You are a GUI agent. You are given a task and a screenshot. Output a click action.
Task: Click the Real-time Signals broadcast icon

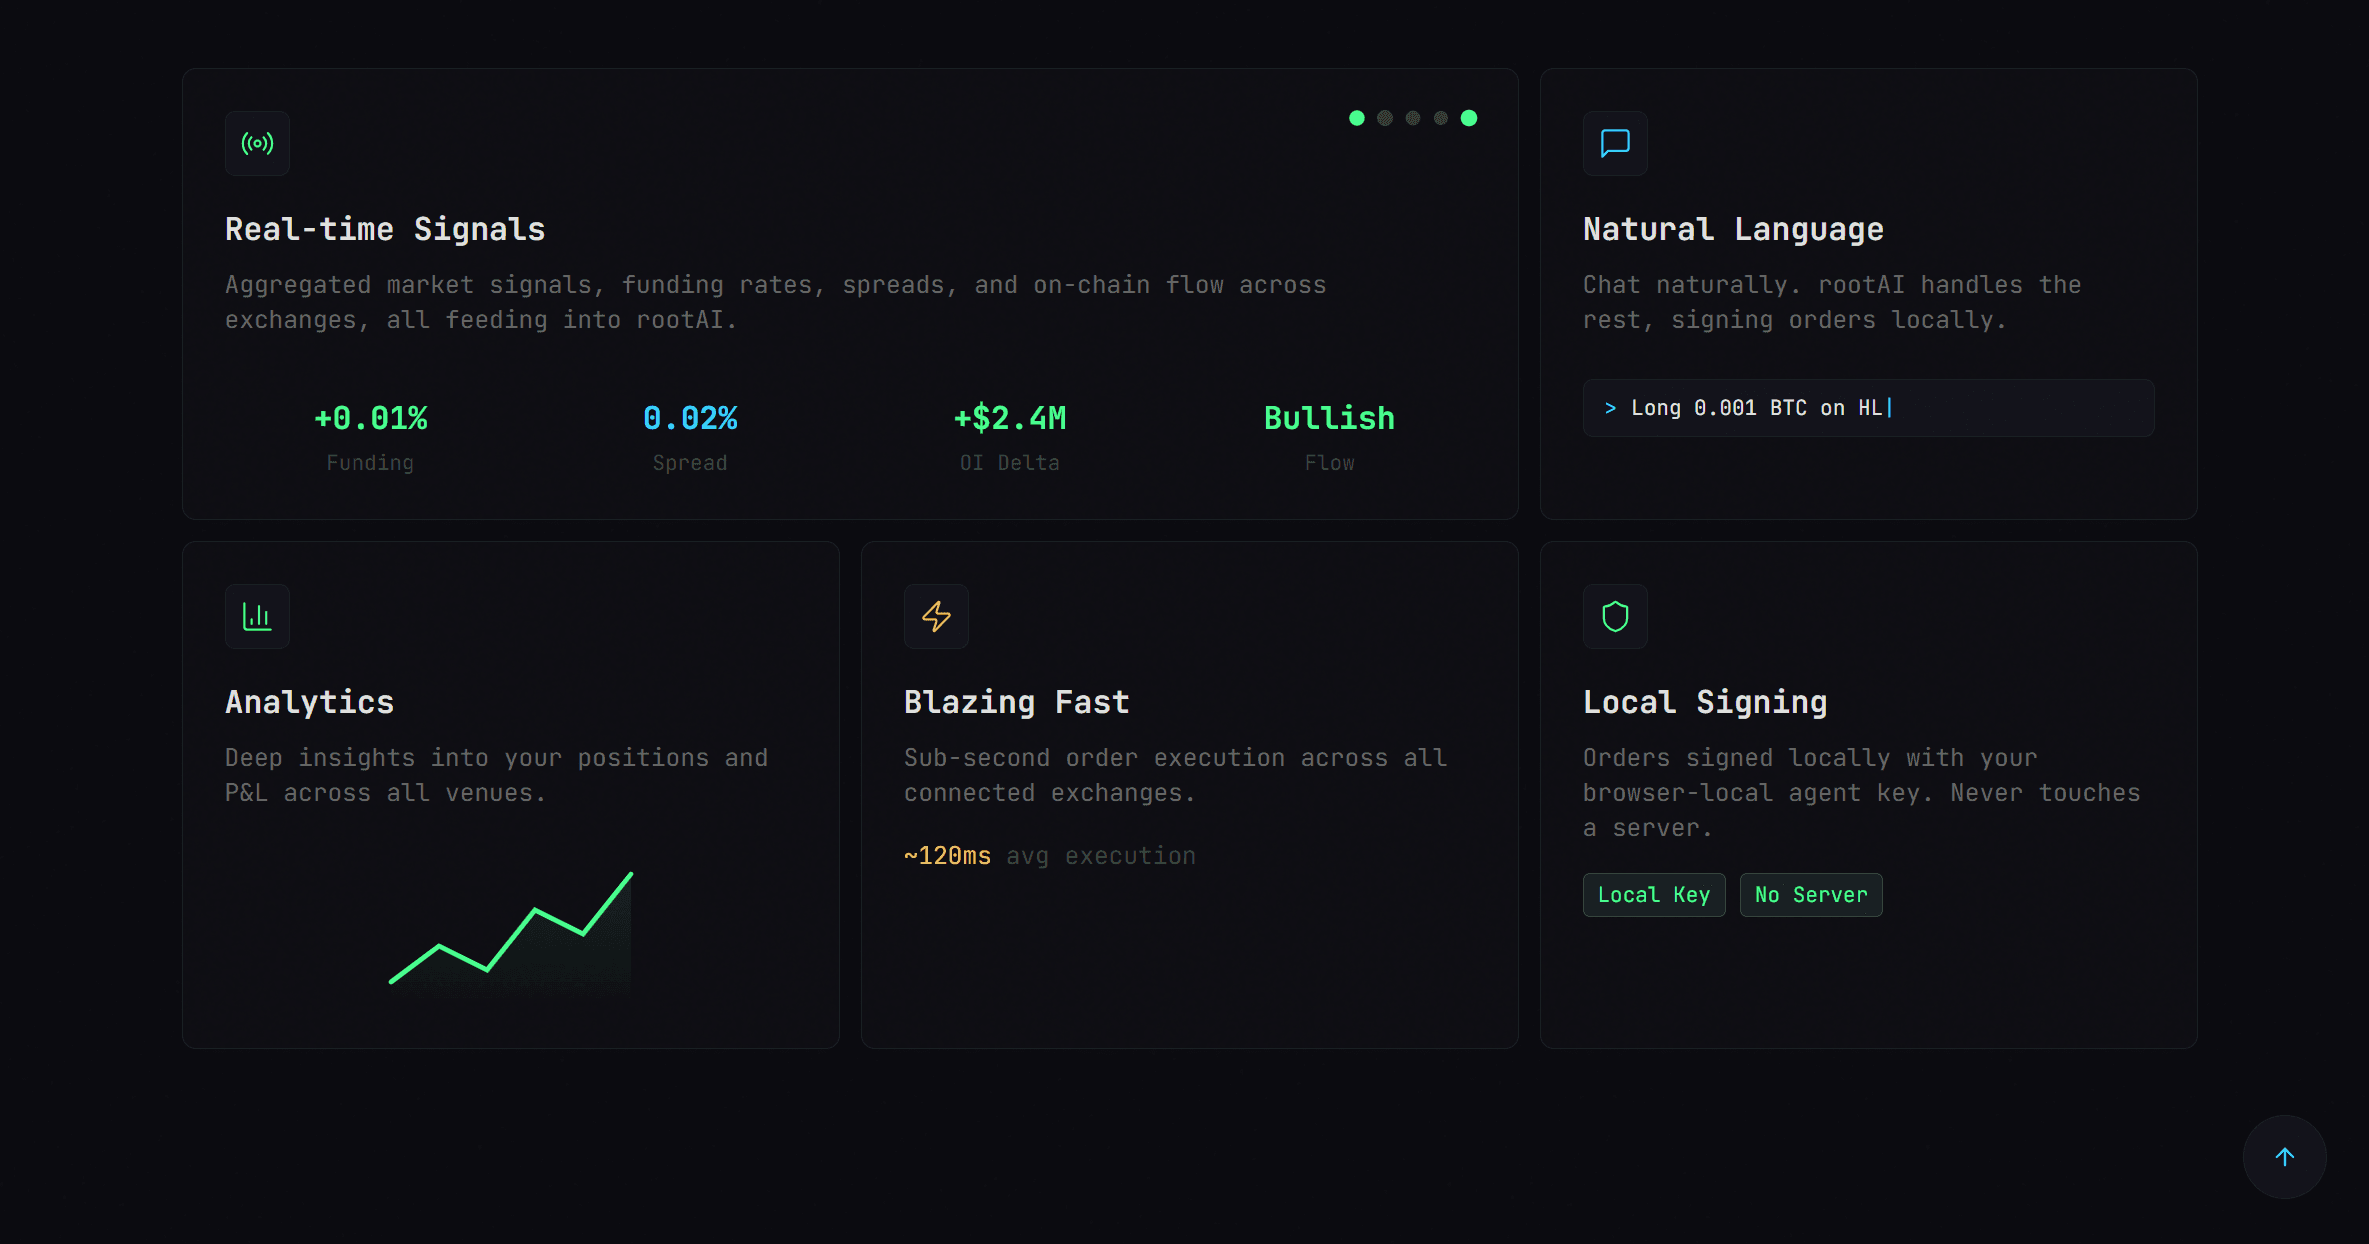pyautogui.click(x=257, y=143)
